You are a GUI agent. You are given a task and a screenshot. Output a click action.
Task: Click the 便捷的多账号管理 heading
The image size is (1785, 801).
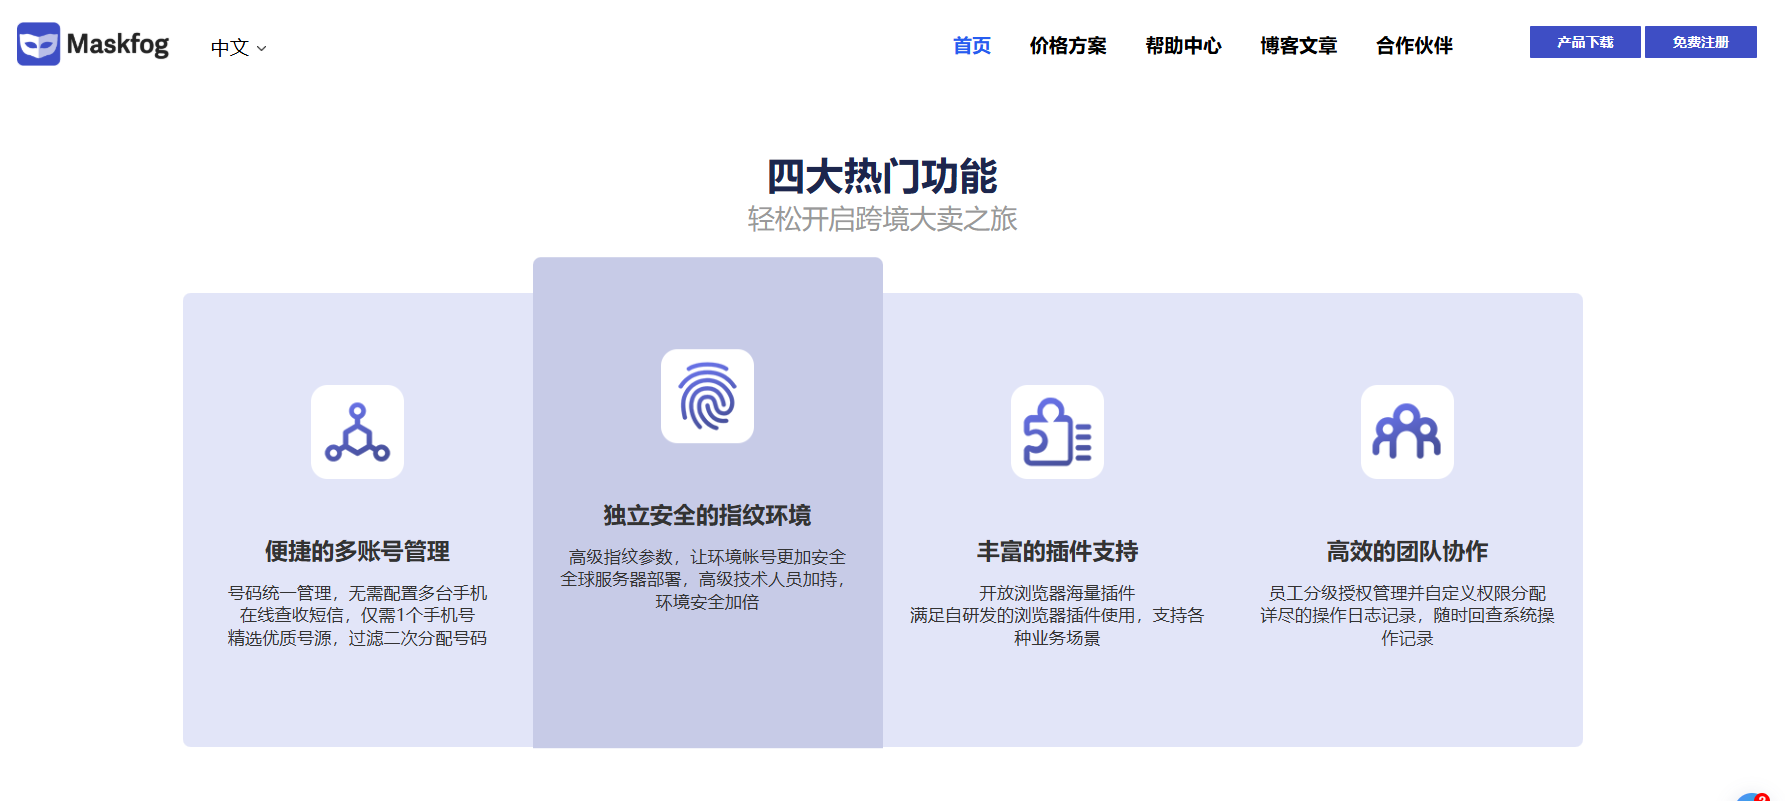[357, 551]
